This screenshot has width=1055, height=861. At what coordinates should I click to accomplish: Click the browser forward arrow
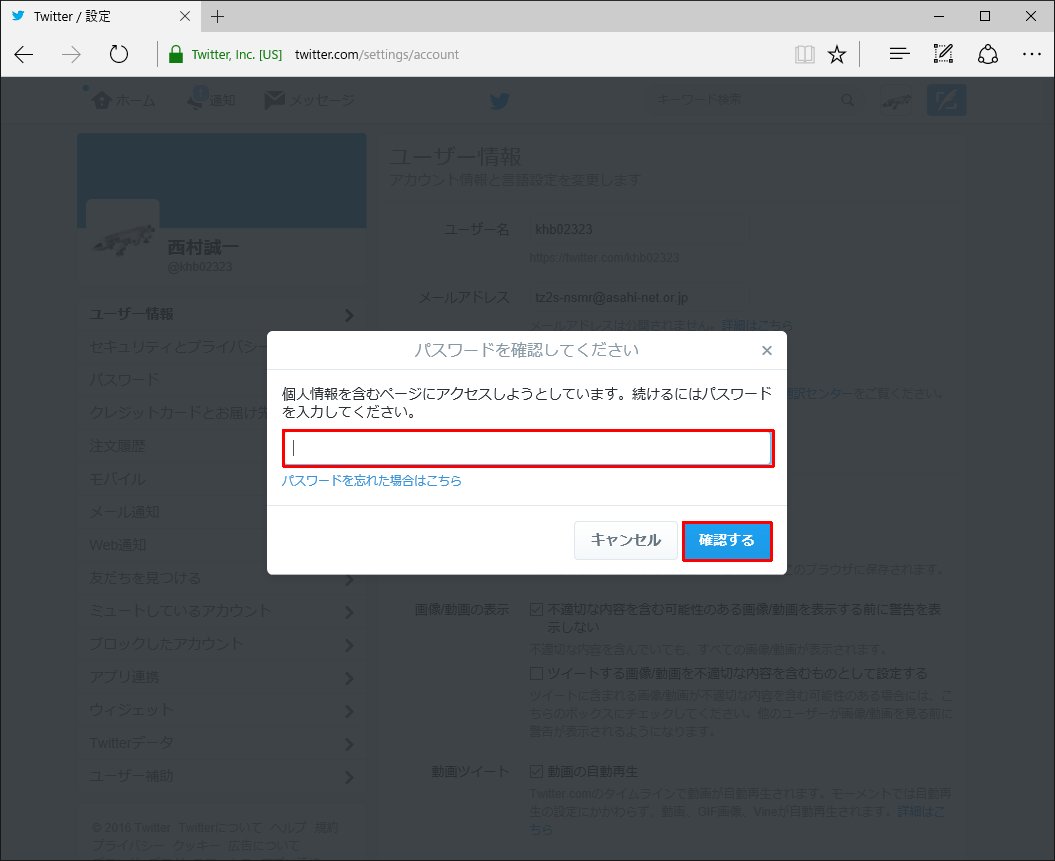(x=71, y=54)
